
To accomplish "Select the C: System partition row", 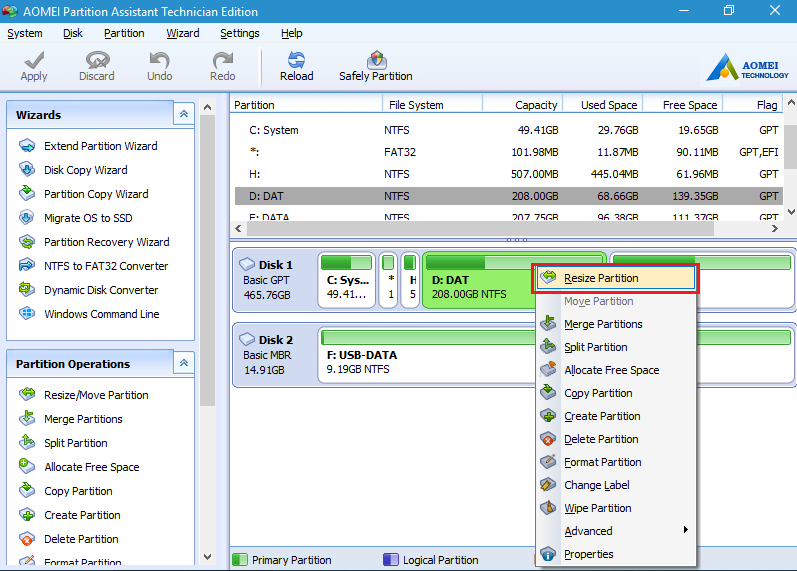I will click(x=508, y=130).
